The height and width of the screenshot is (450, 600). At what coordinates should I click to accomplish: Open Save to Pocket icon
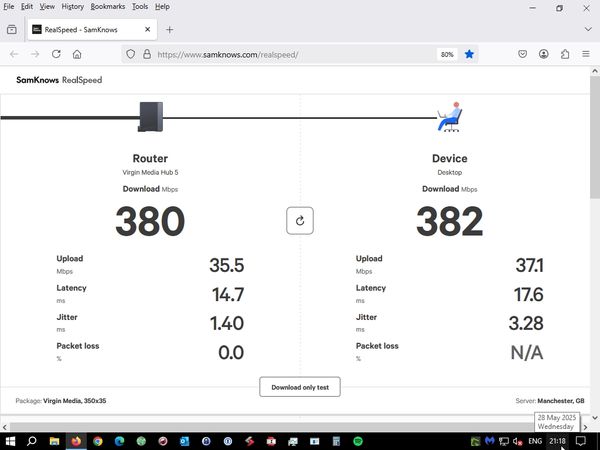(522, 54)
